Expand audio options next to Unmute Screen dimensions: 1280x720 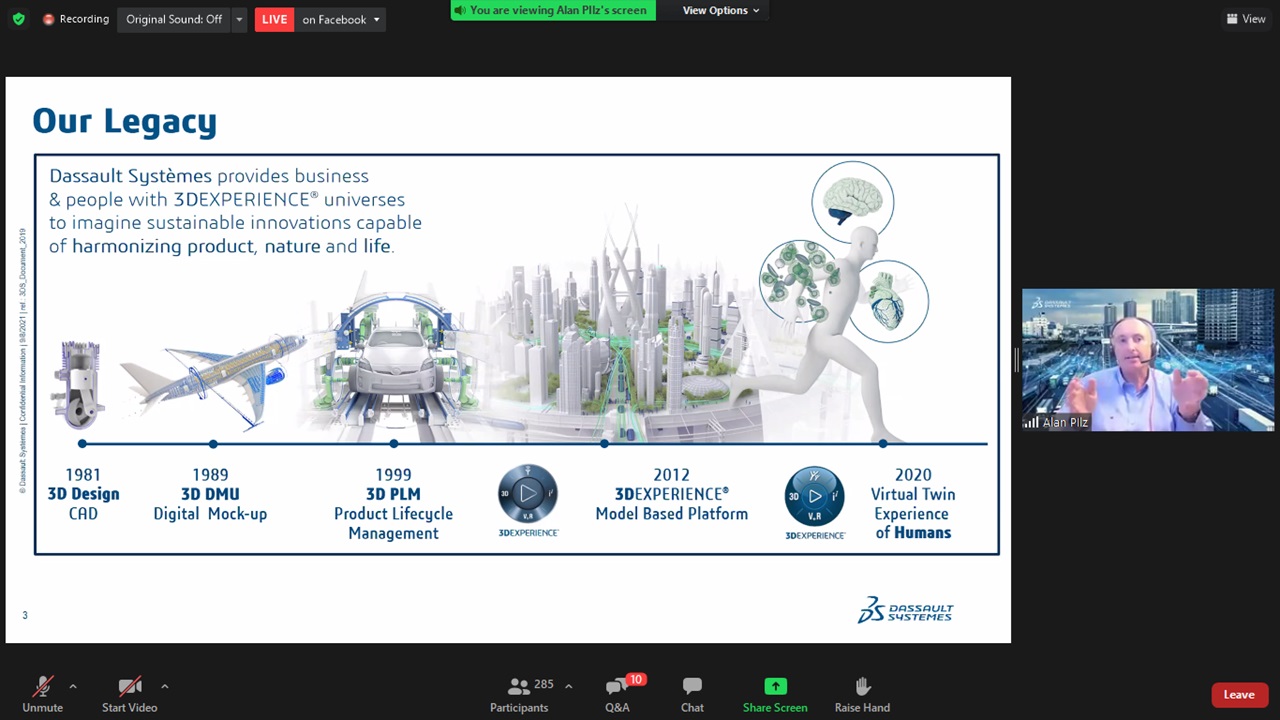pyautogui.click(x=73, y=686)
